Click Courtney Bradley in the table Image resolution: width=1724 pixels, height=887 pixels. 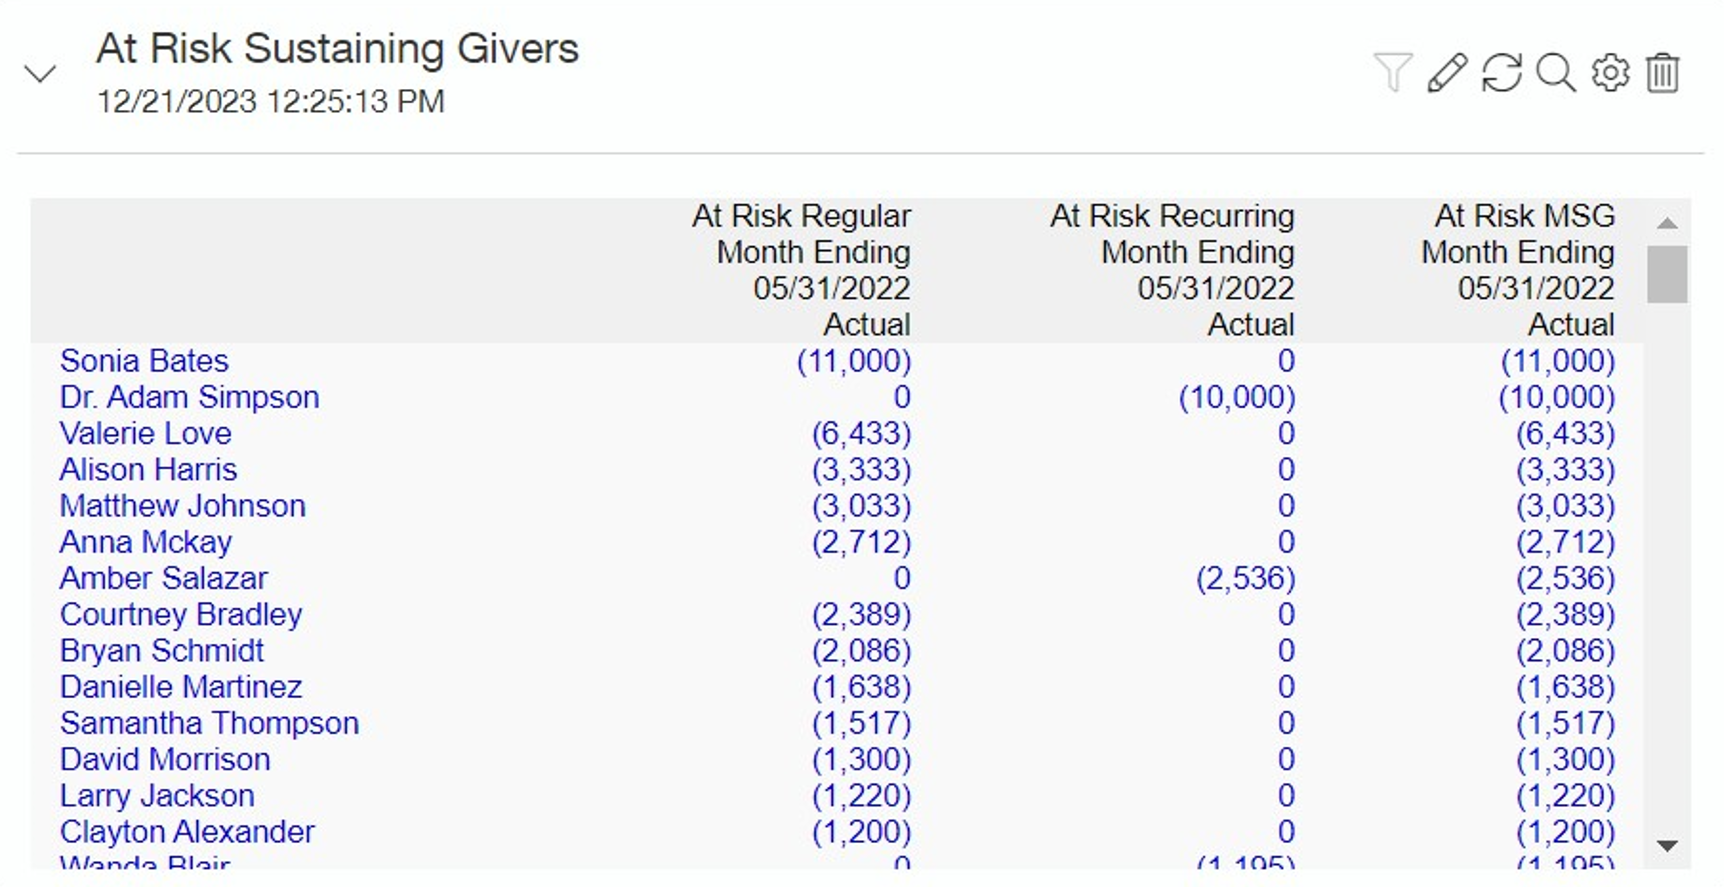(180, 614)
